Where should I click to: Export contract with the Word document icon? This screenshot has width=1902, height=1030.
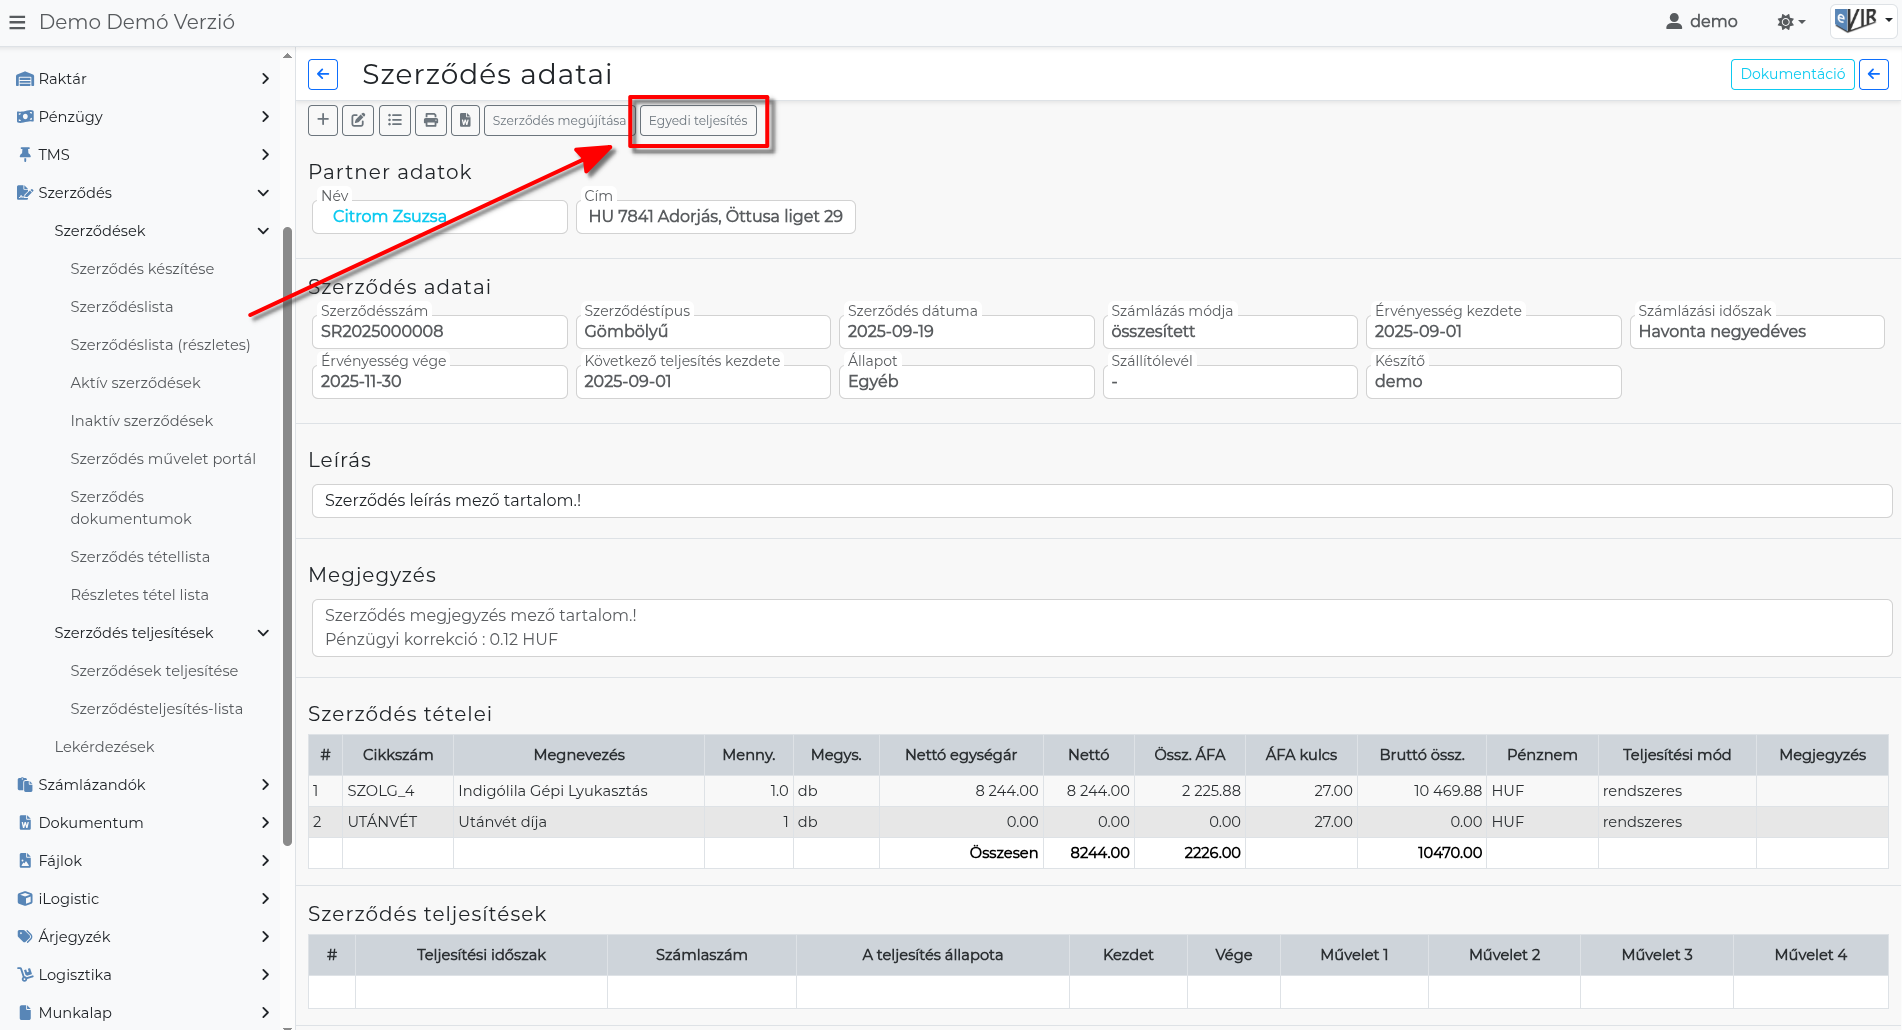pyautogui.click(x=465, y=120)
